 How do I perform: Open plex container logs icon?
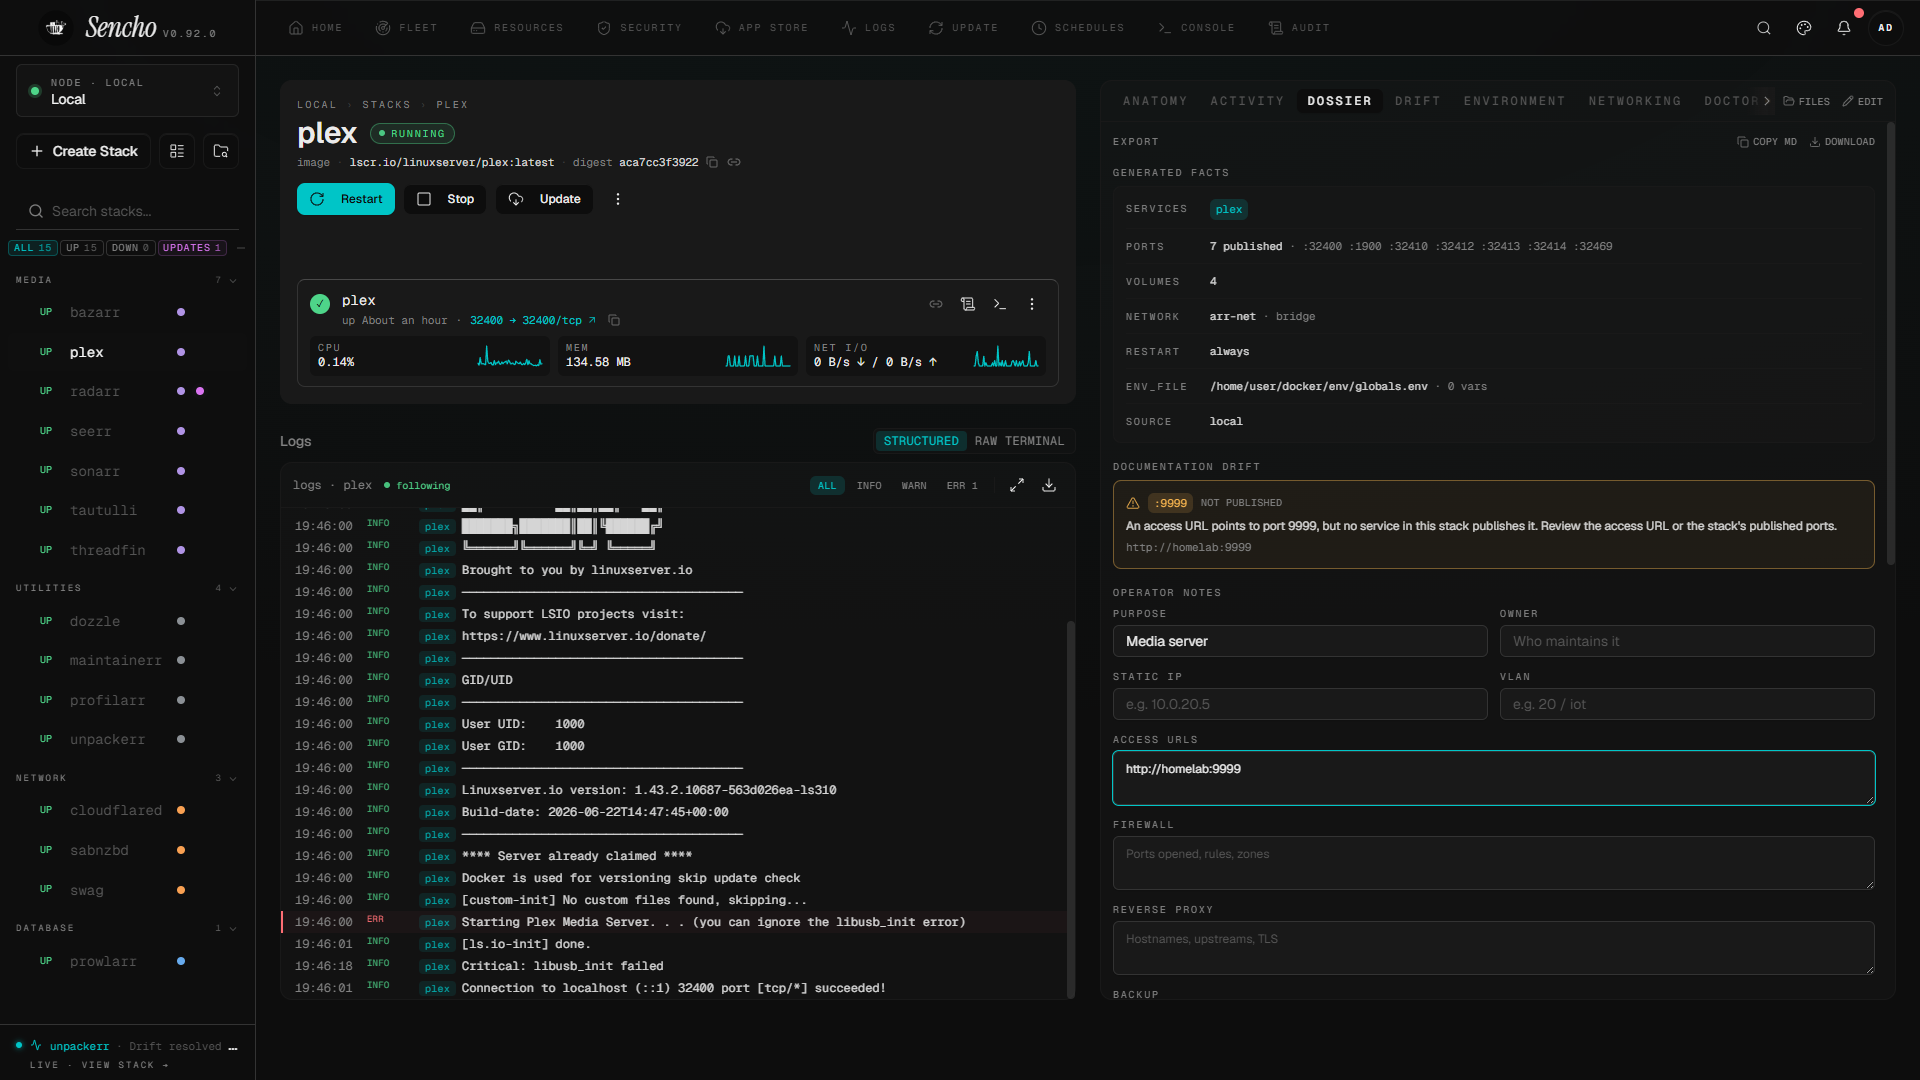pyautogui.click(x=968, y=304)
